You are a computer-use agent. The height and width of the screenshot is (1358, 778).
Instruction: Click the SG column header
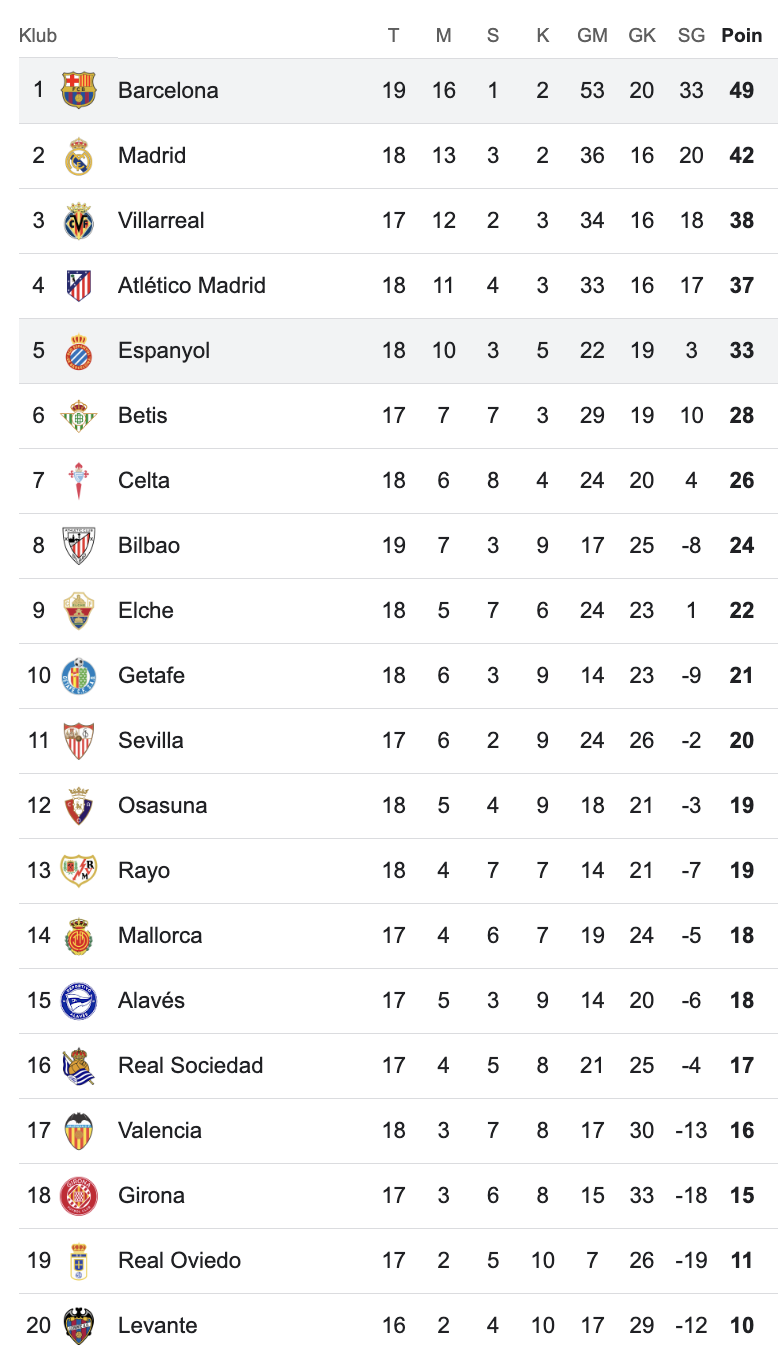pos(691,35)
